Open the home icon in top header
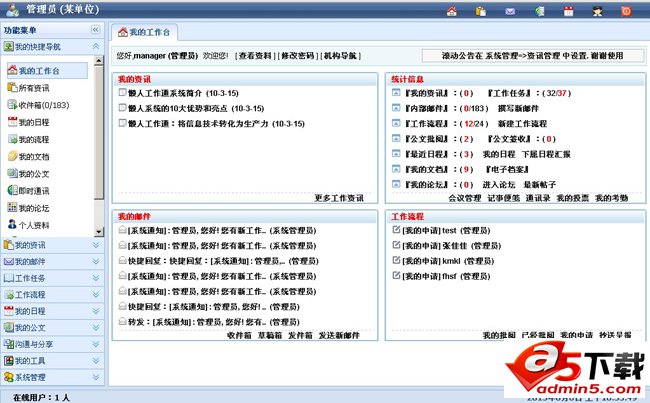Screen dimensions: 650x403 pos(452,11)
